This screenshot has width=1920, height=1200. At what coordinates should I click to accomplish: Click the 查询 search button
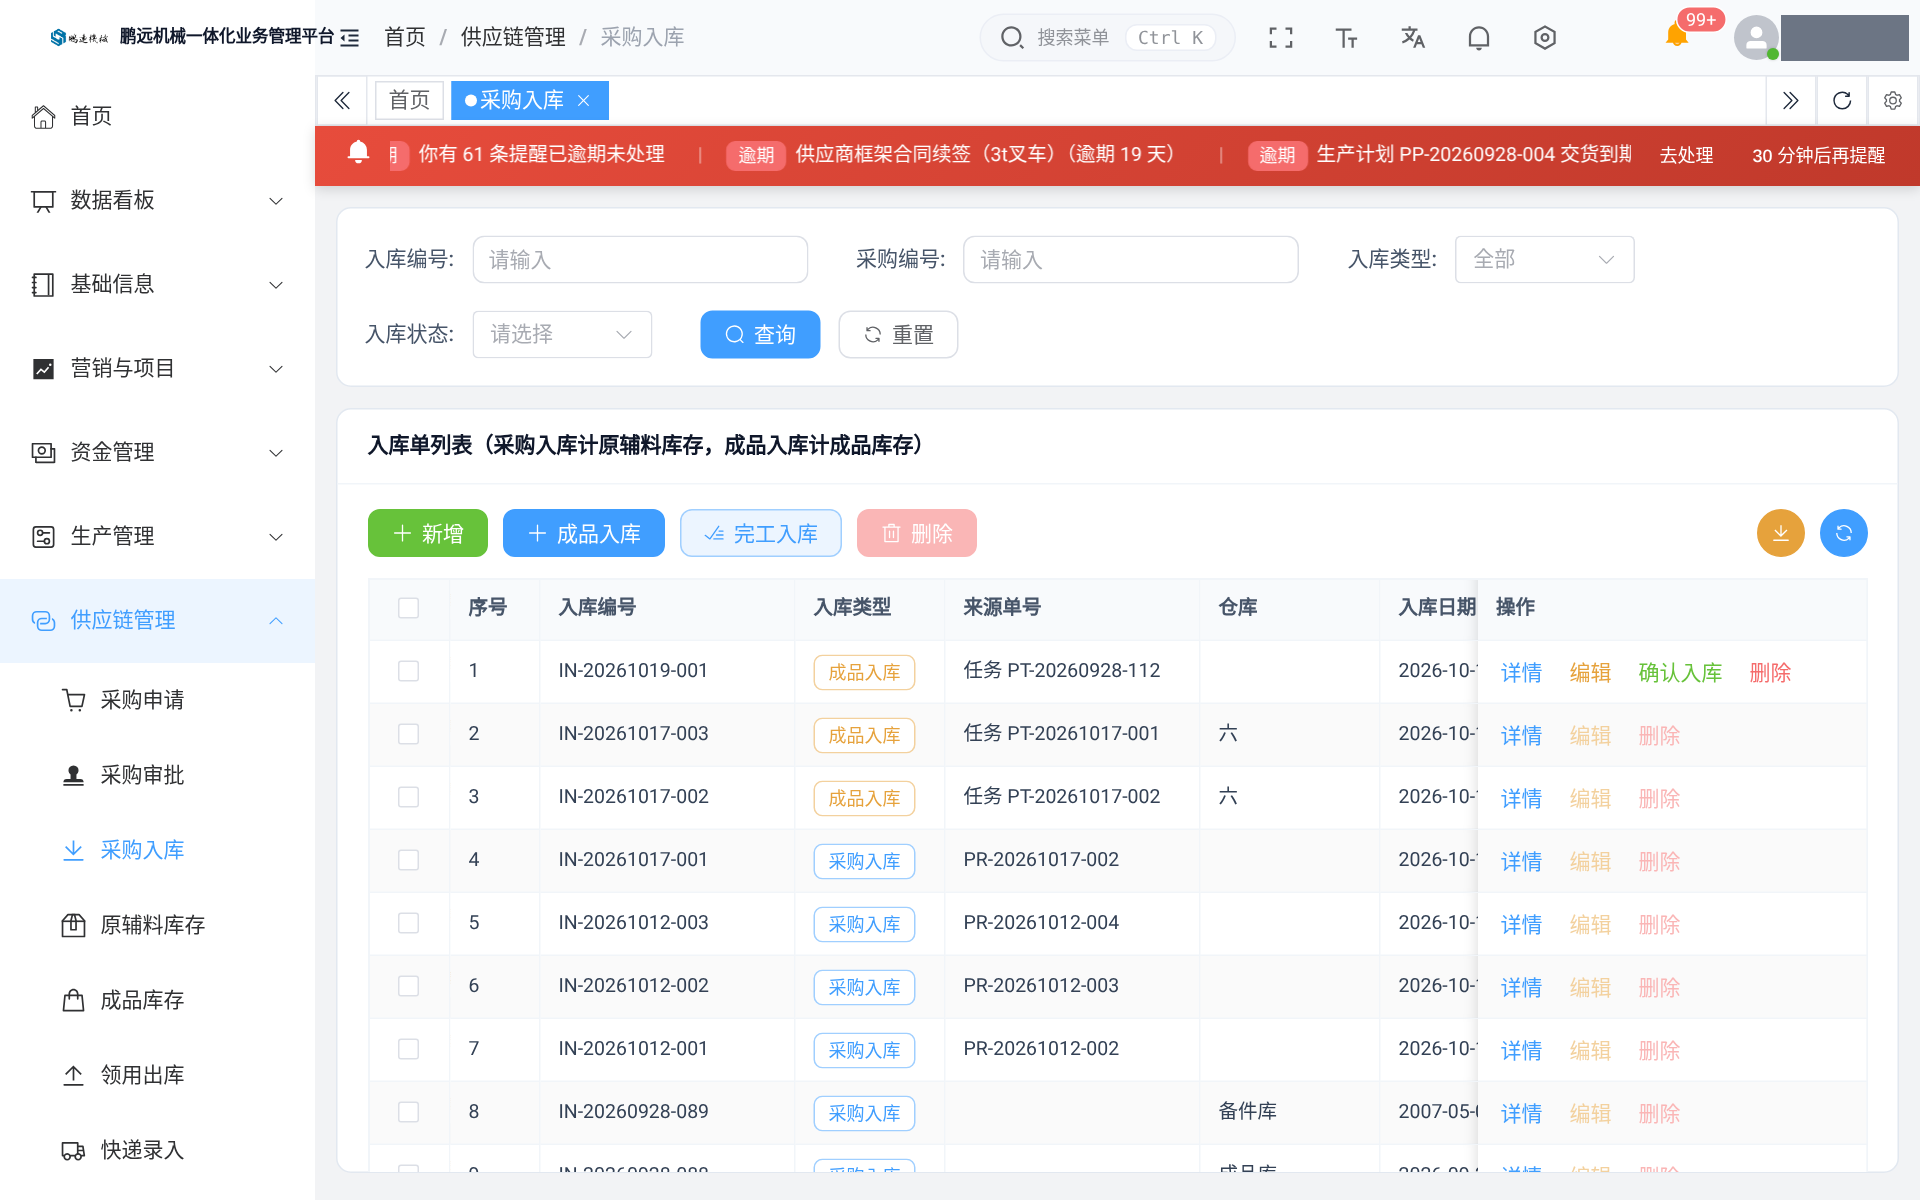(760, 334)
